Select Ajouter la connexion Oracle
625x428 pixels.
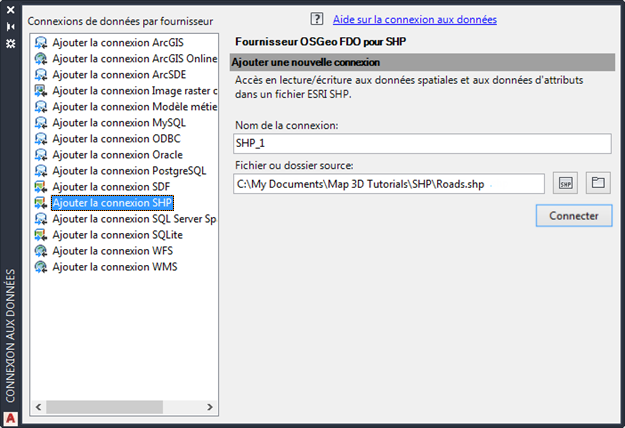tap(118, 155)
